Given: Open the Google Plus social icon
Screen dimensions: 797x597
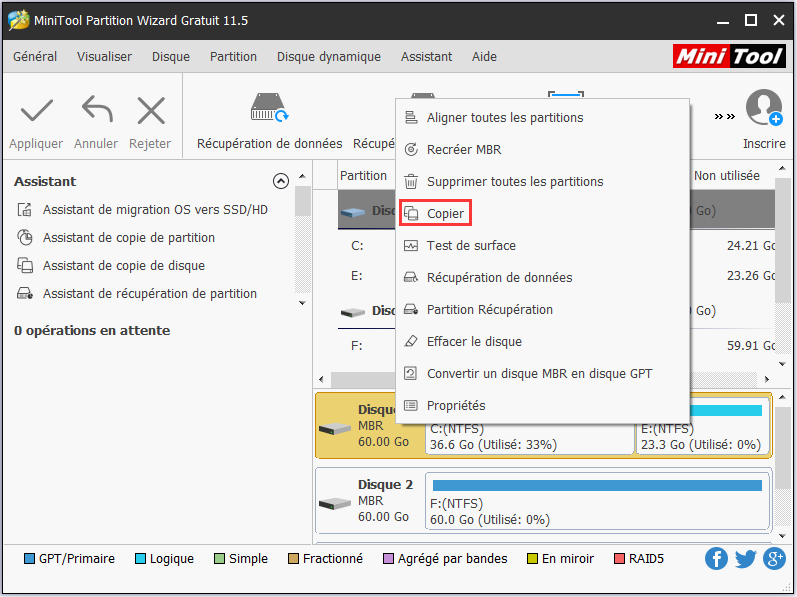Looking at the screenshot, I should (774, 559).
